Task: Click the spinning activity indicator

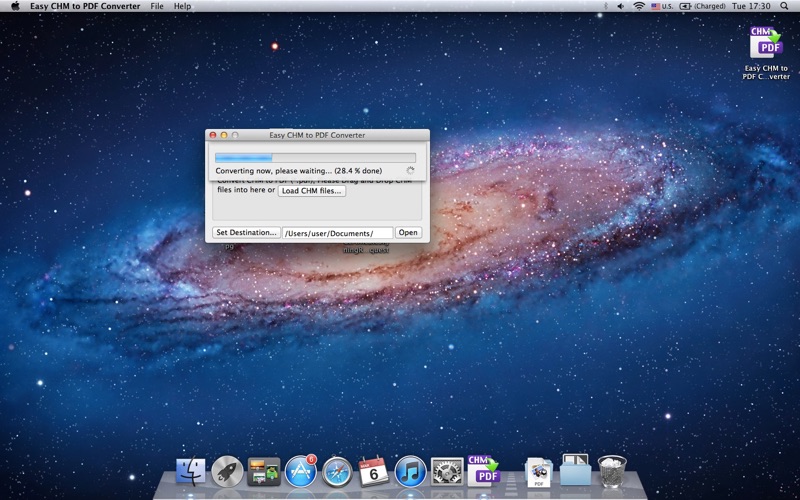Action: pyautogui.click(x=410, y=170)
